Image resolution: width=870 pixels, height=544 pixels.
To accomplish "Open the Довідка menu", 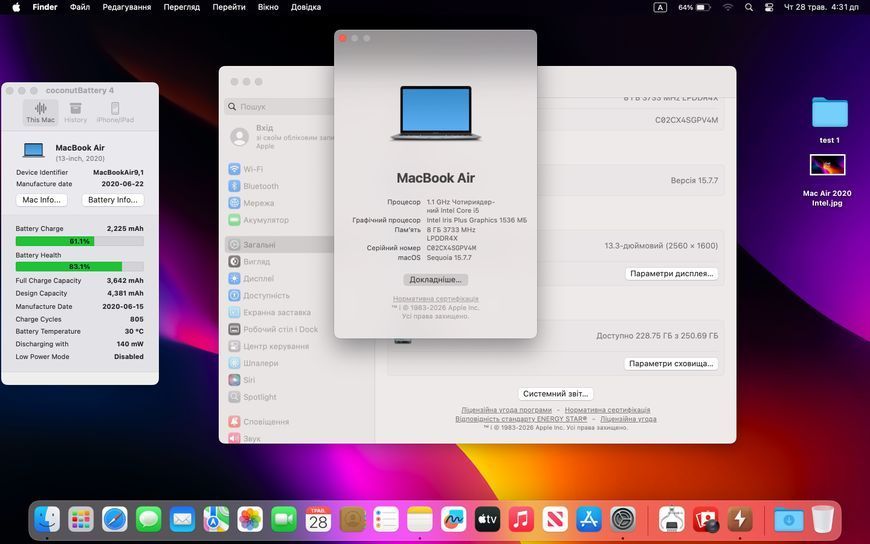I will tap(306, 7).
